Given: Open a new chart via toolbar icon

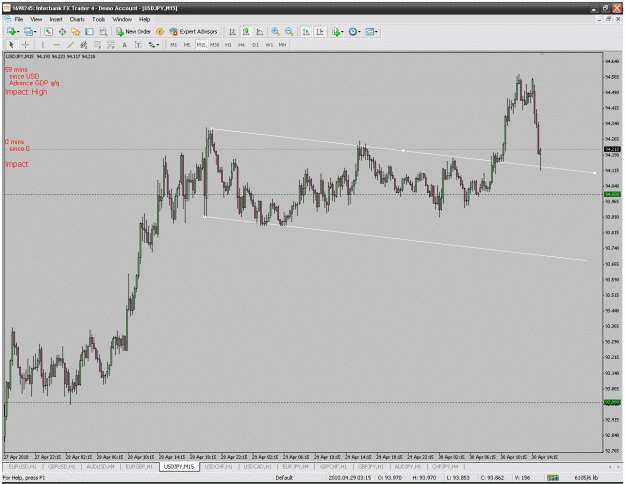Looking at the screenshot, I should pyautogui.click(x=12, y=31).
